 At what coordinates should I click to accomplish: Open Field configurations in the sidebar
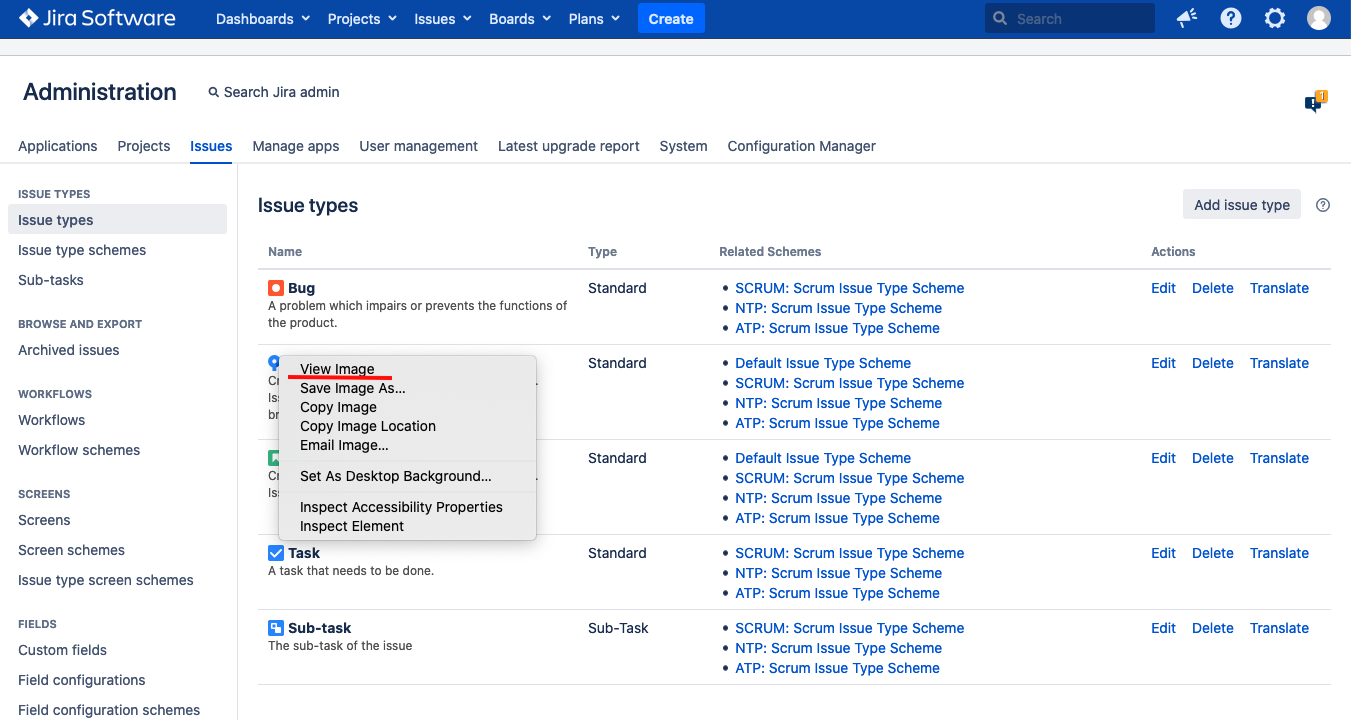point(82,680)
